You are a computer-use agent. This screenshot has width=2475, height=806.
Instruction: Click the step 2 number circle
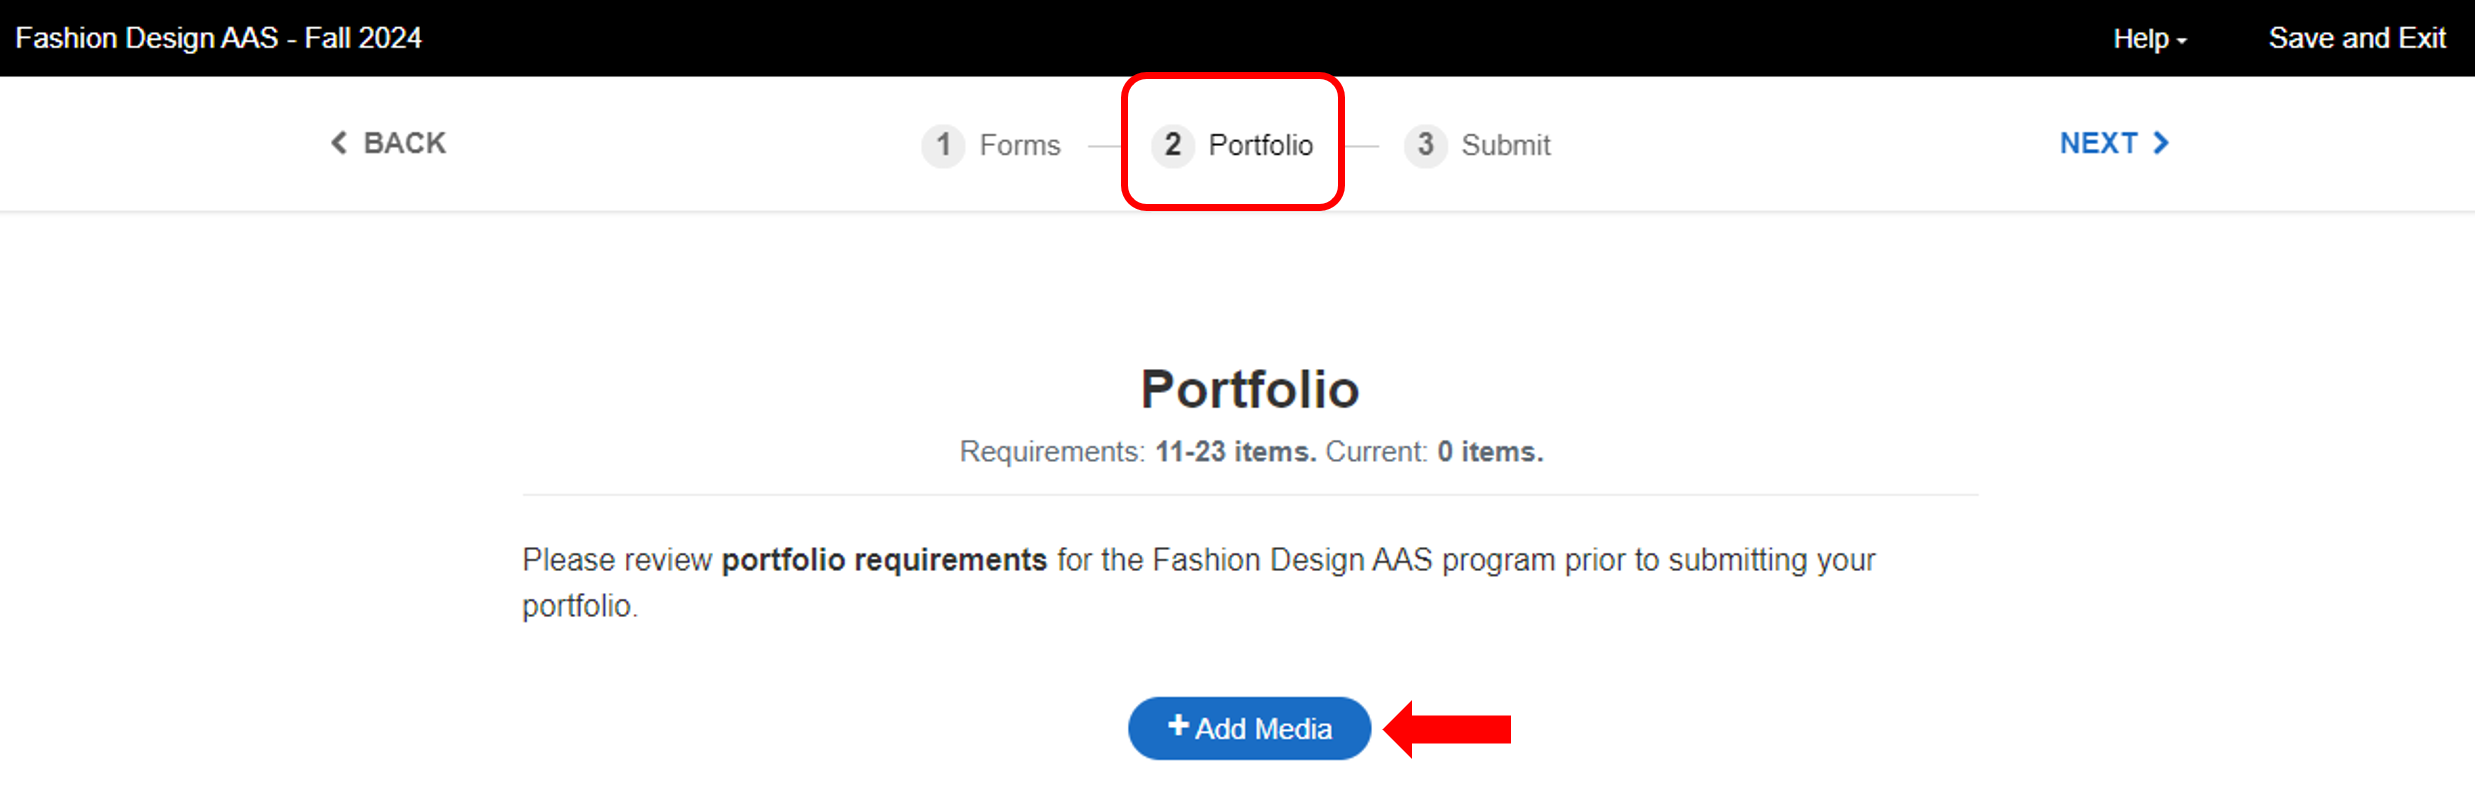[1172, 145]
